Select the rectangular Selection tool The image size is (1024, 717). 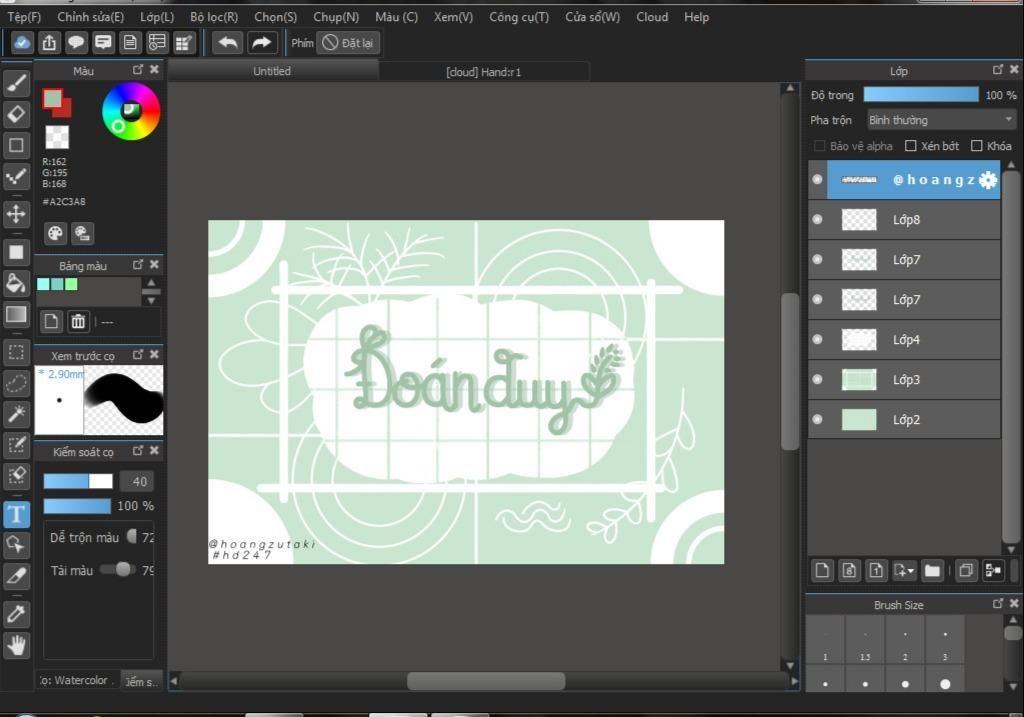coord(16,353)
